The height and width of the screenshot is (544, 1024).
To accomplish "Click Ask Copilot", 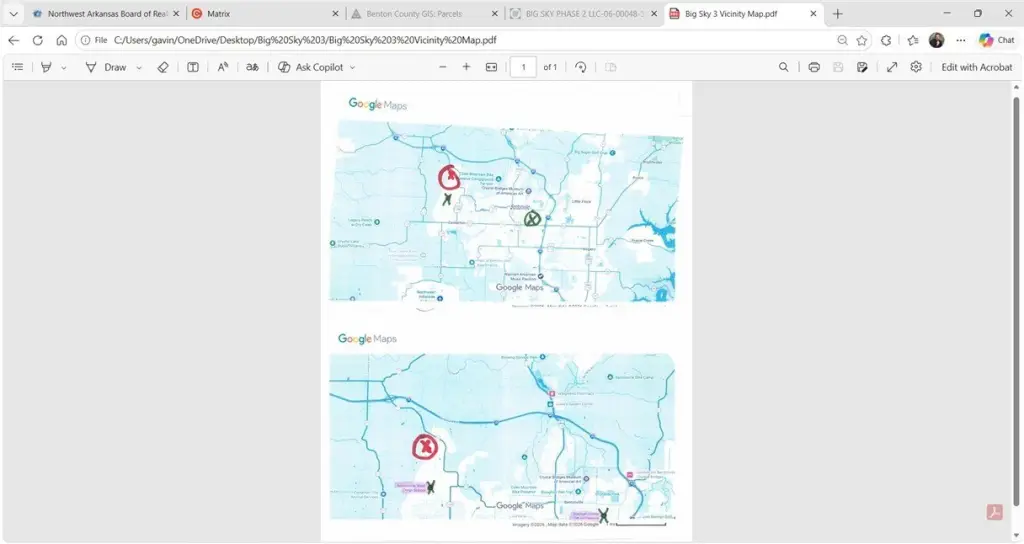I will tap(311, 67).
